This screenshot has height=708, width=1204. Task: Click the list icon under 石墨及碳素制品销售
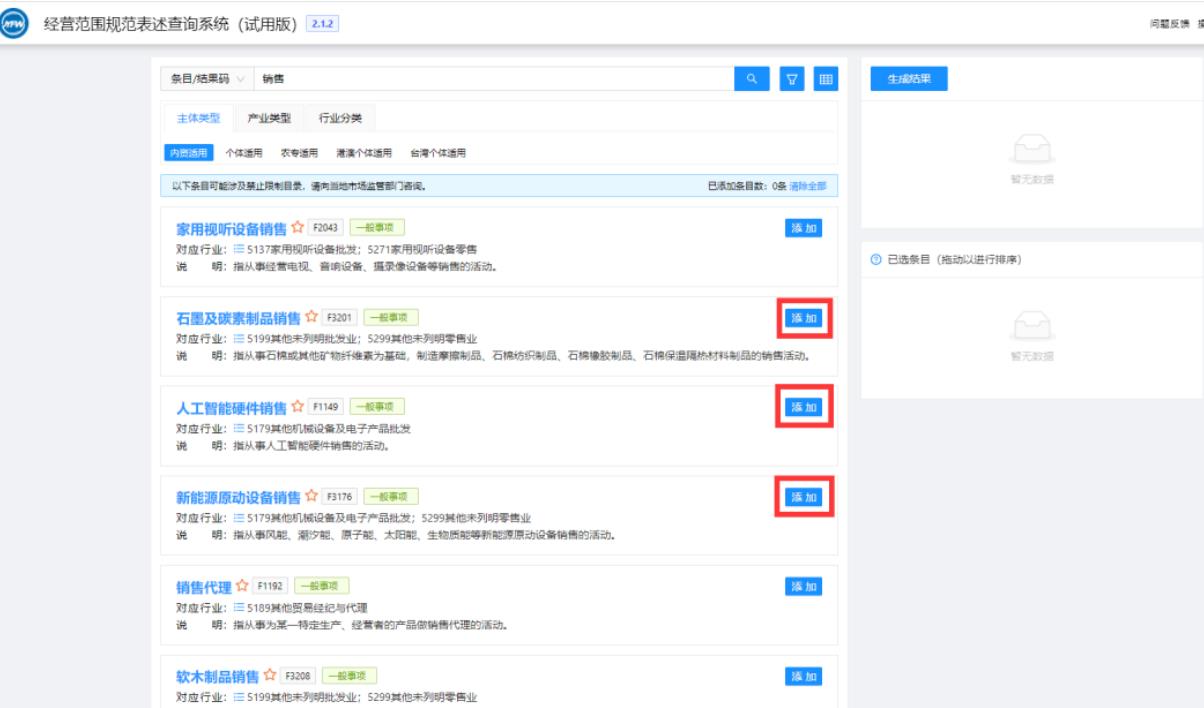coord(239,339)
